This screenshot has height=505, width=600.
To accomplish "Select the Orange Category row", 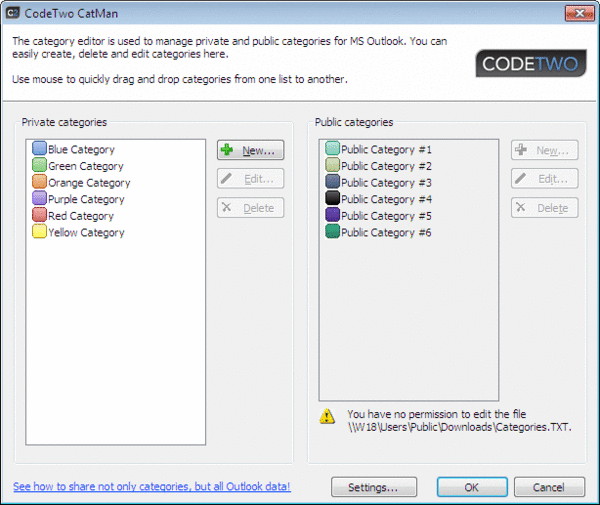I will click(81, 182).
